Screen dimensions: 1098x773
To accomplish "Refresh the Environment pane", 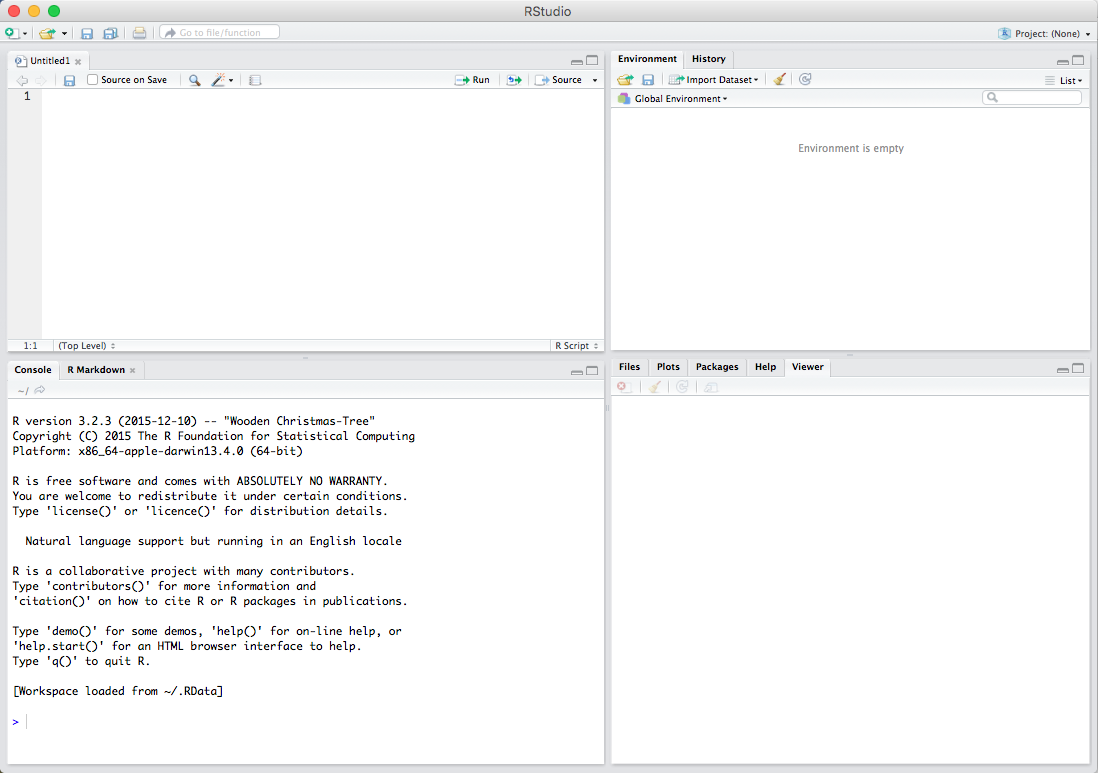I will point(805,80).
